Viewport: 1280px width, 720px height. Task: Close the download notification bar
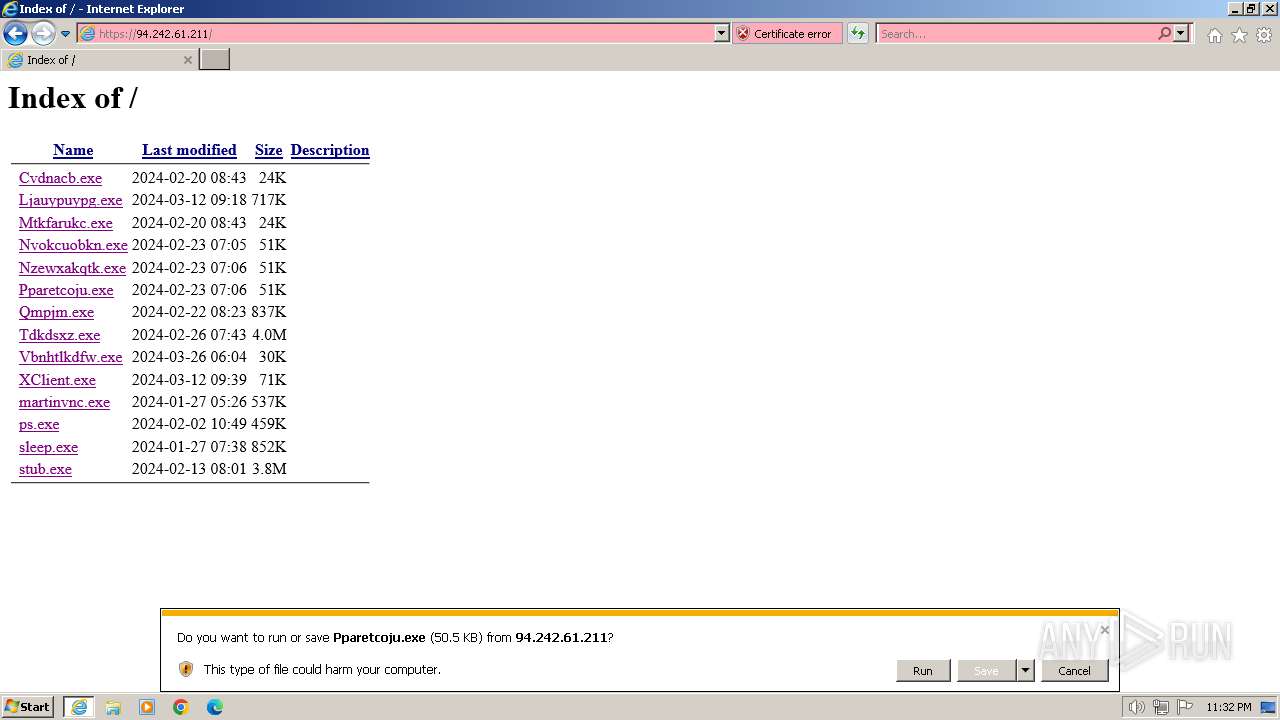[1104, 630]
